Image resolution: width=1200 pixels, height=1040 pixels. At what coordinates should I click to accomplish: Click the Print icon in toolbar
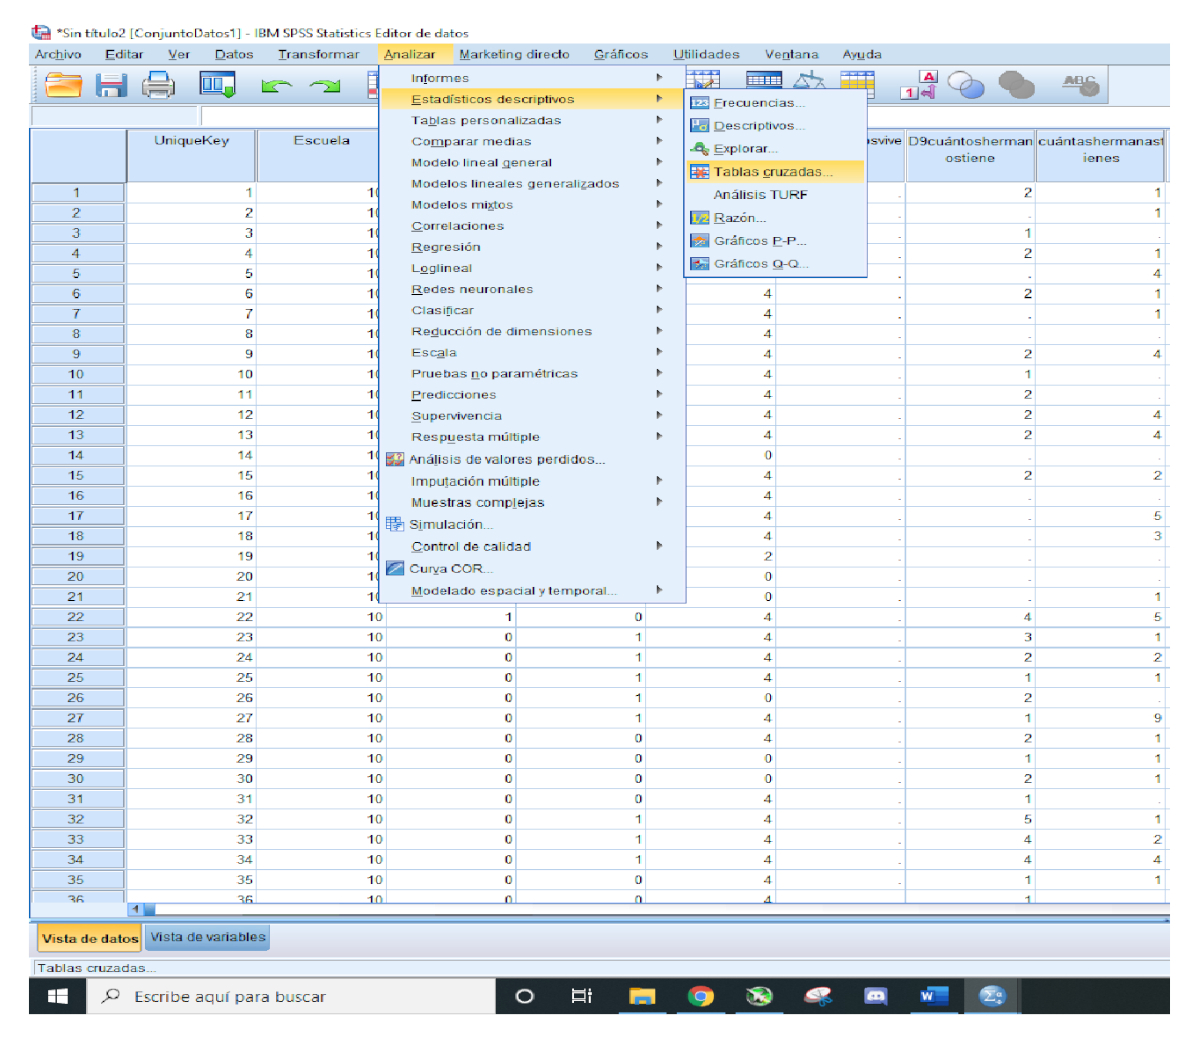tap(158, 86)
